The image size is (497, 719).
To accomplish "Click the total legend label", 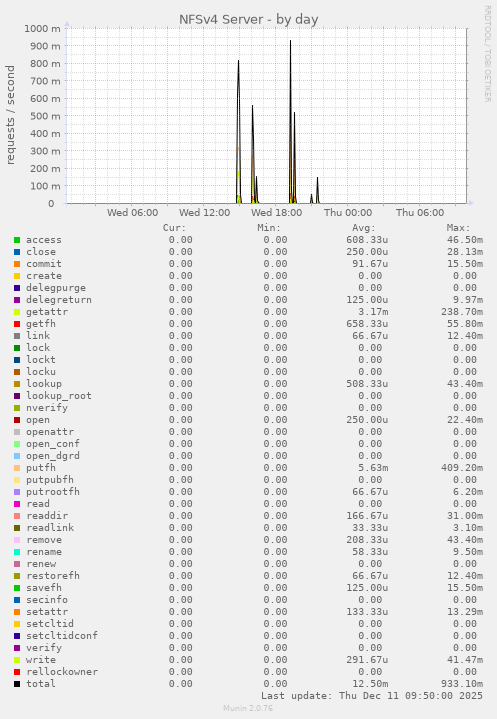I will click(x=41, y=684).
